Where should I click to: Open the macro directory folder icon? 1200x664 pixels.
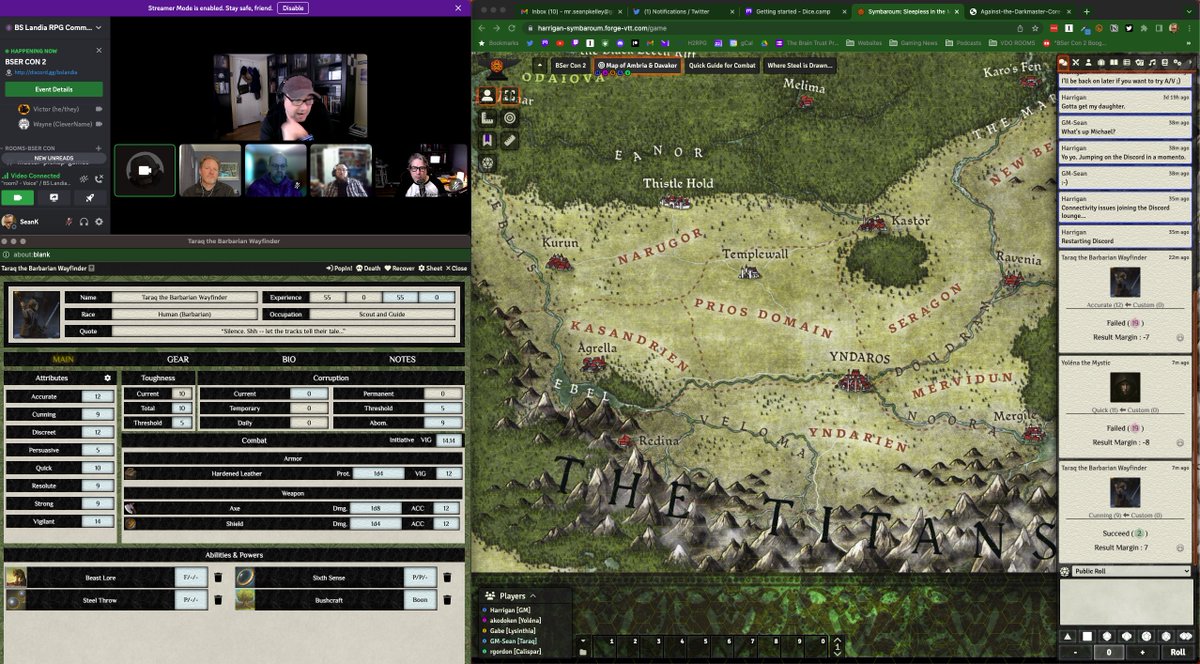pos(583,652)
